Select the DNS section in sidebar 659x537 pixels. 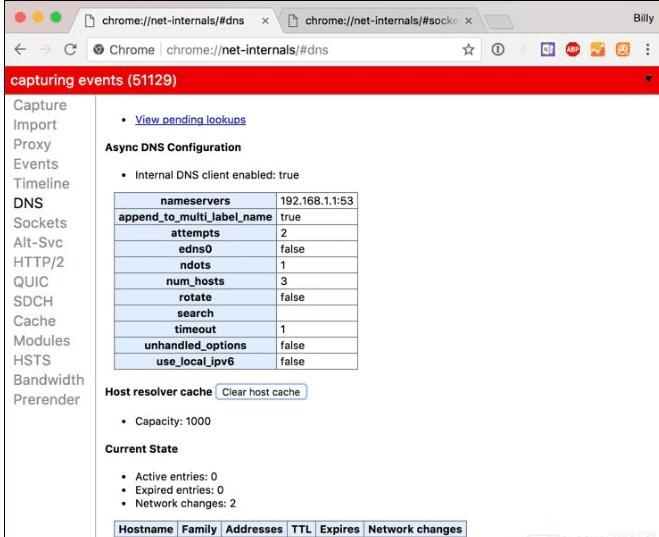[28, 203]
